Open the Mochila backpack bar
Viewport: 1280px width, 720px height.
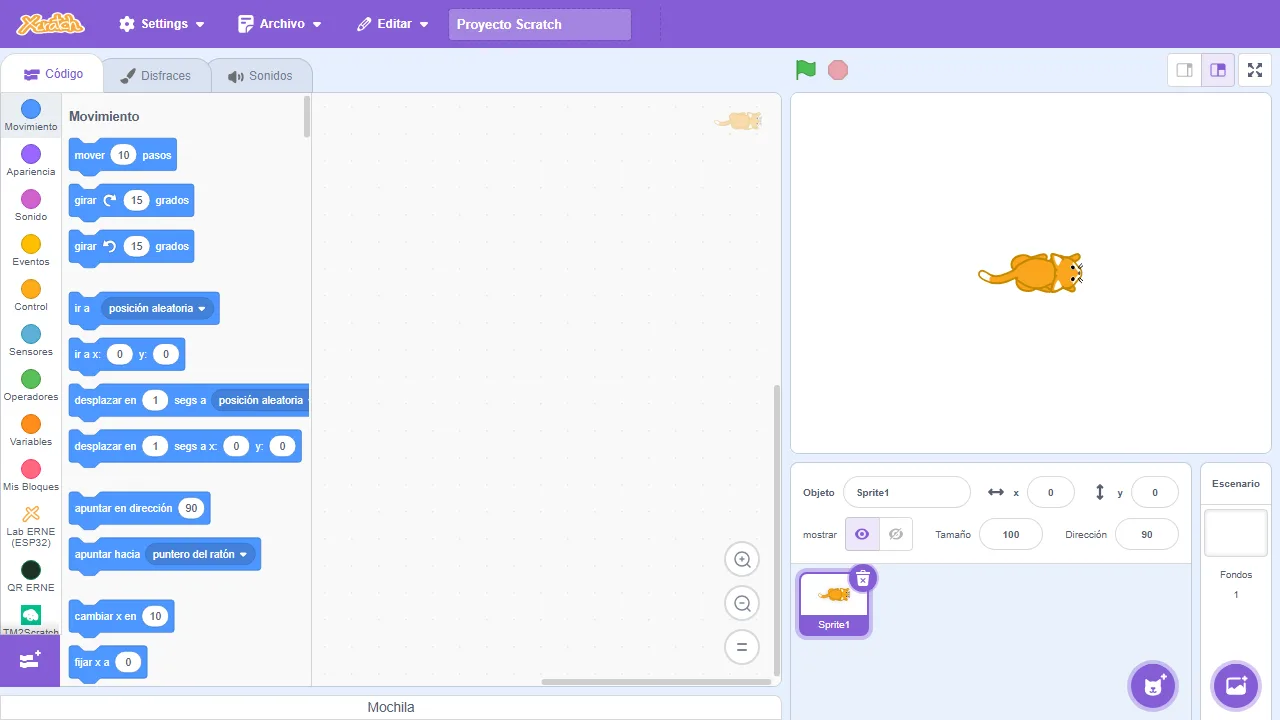tap(390, 707)
